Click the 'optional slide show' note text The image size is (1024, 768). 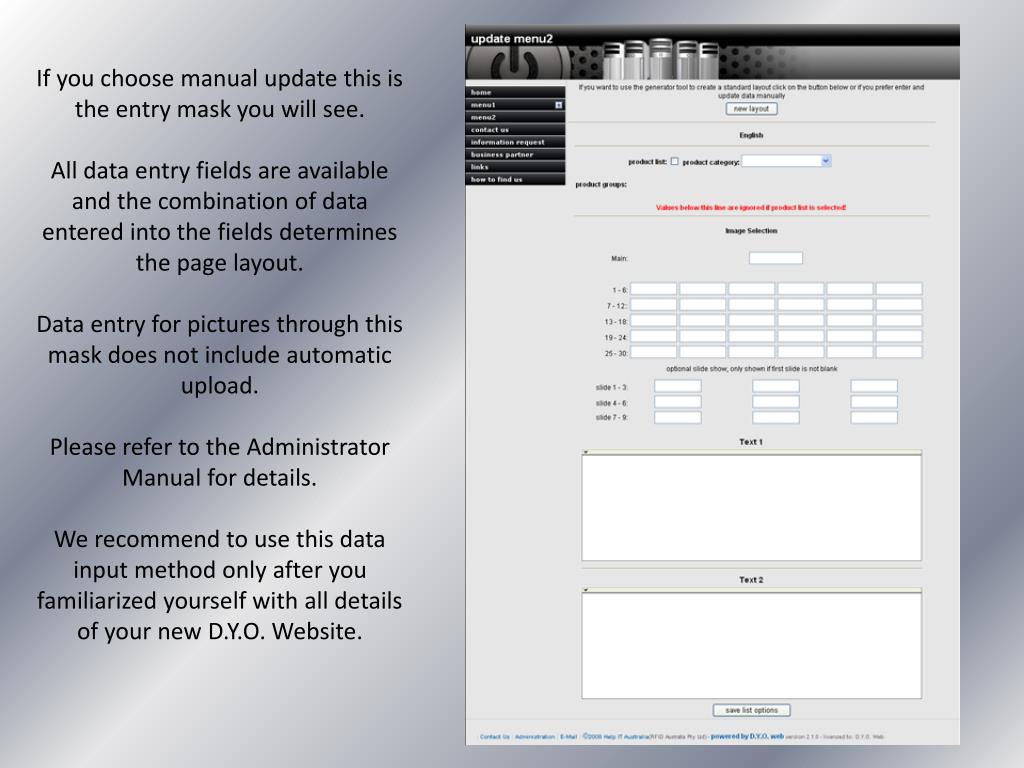point(751,369)
